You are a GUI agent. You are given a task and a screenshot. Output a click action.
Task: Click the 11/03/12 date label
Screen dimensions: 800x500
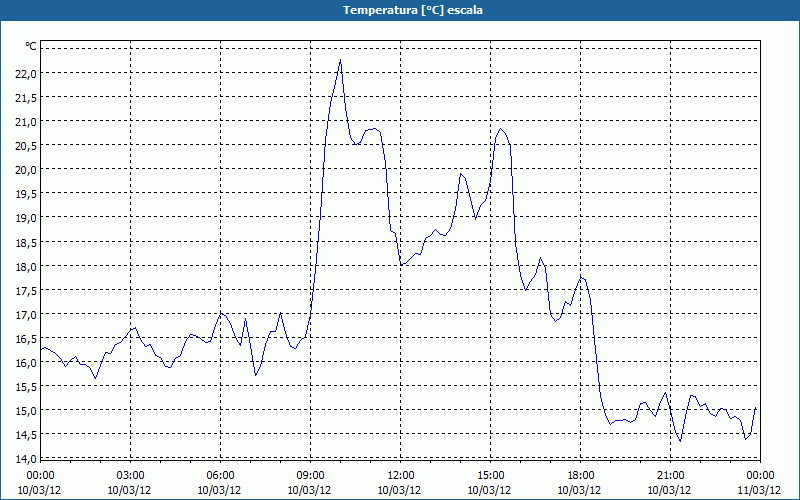click(x=760, y=490)
